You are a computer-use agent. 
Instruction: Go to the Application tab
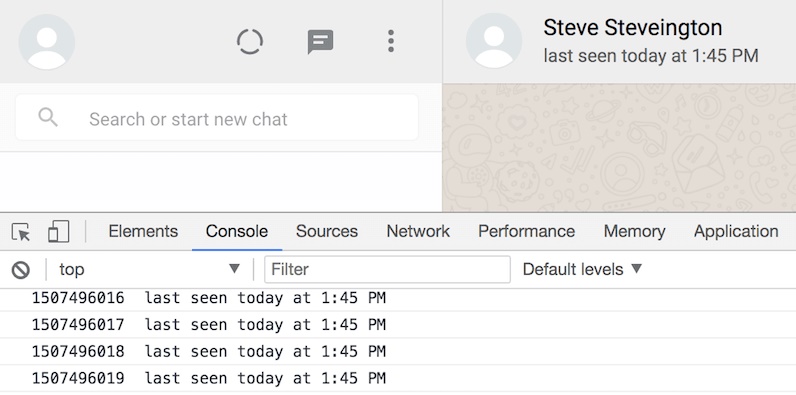[x=736, y=232]
